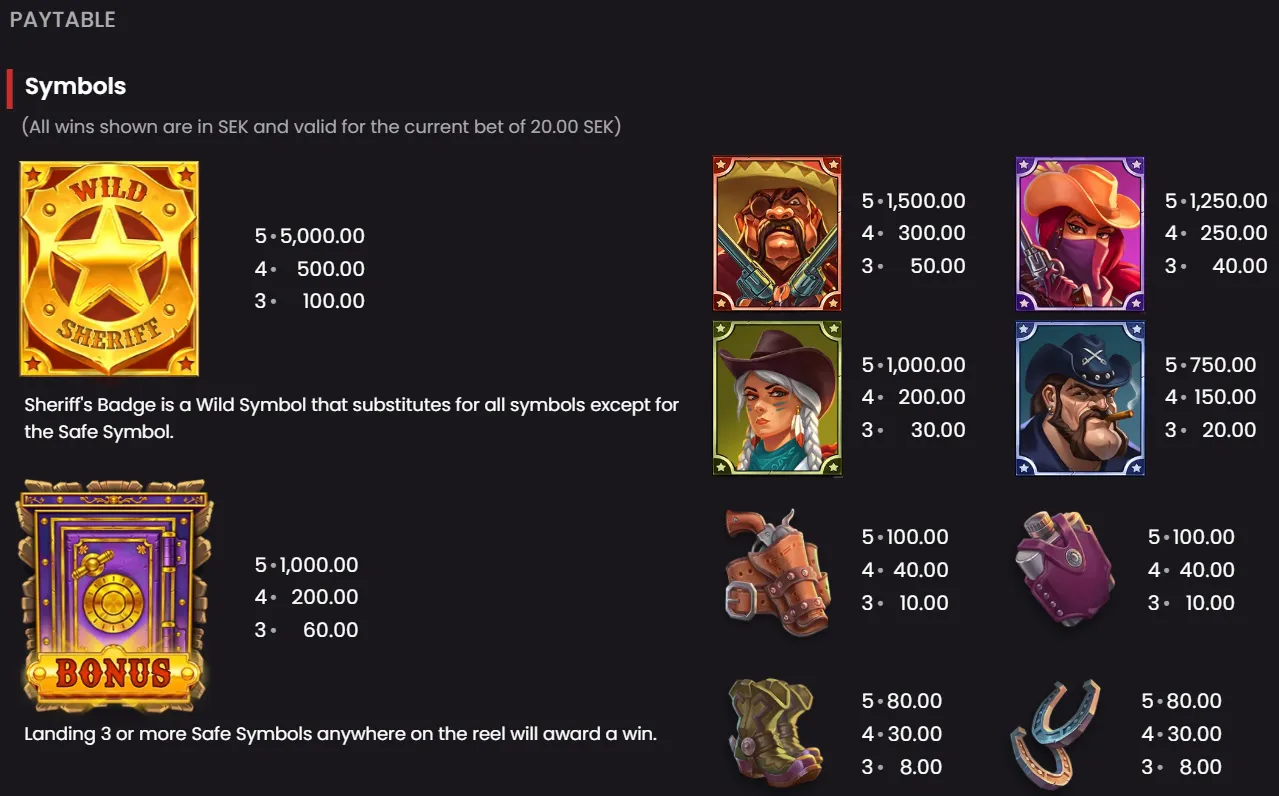Click the PAYTABLE heading
Viewport: 1279px width, 796px height.
coord(62,19)
